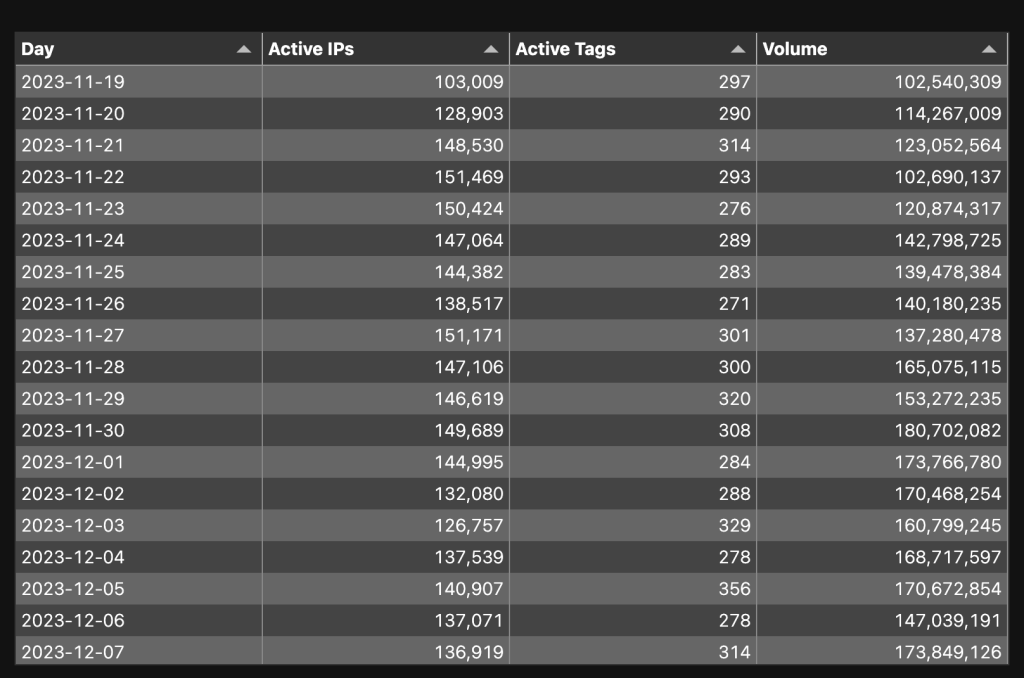Click the Active Tags sort arrow

pos(738,49)
